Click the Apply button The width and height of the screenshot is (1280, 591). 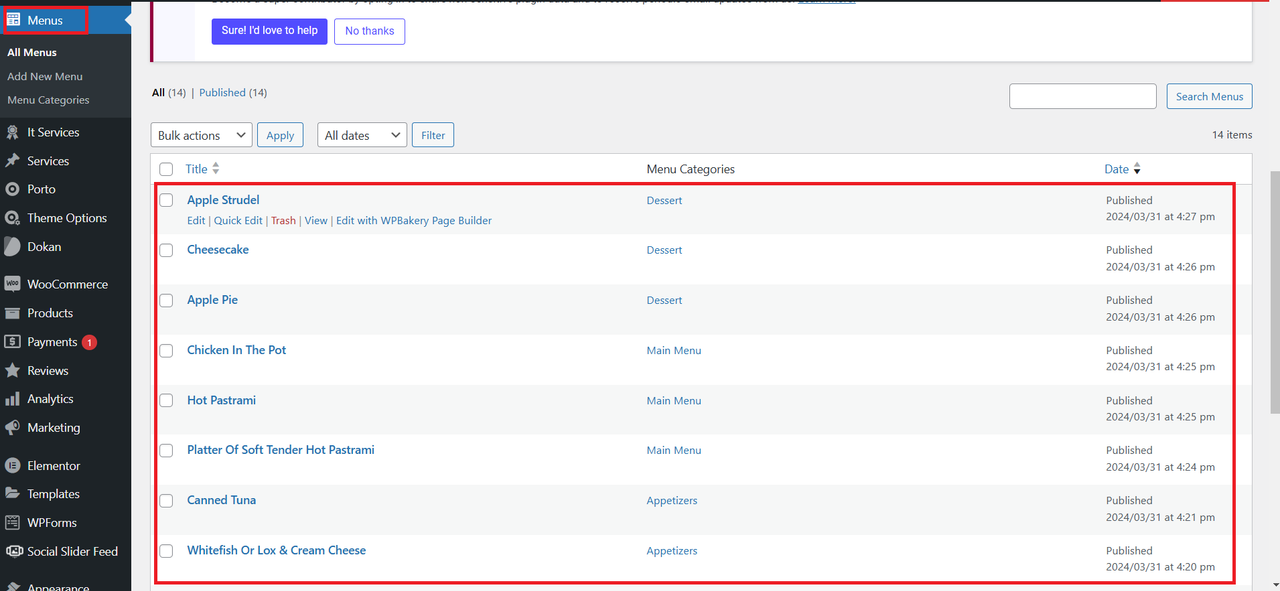(281, 135)
